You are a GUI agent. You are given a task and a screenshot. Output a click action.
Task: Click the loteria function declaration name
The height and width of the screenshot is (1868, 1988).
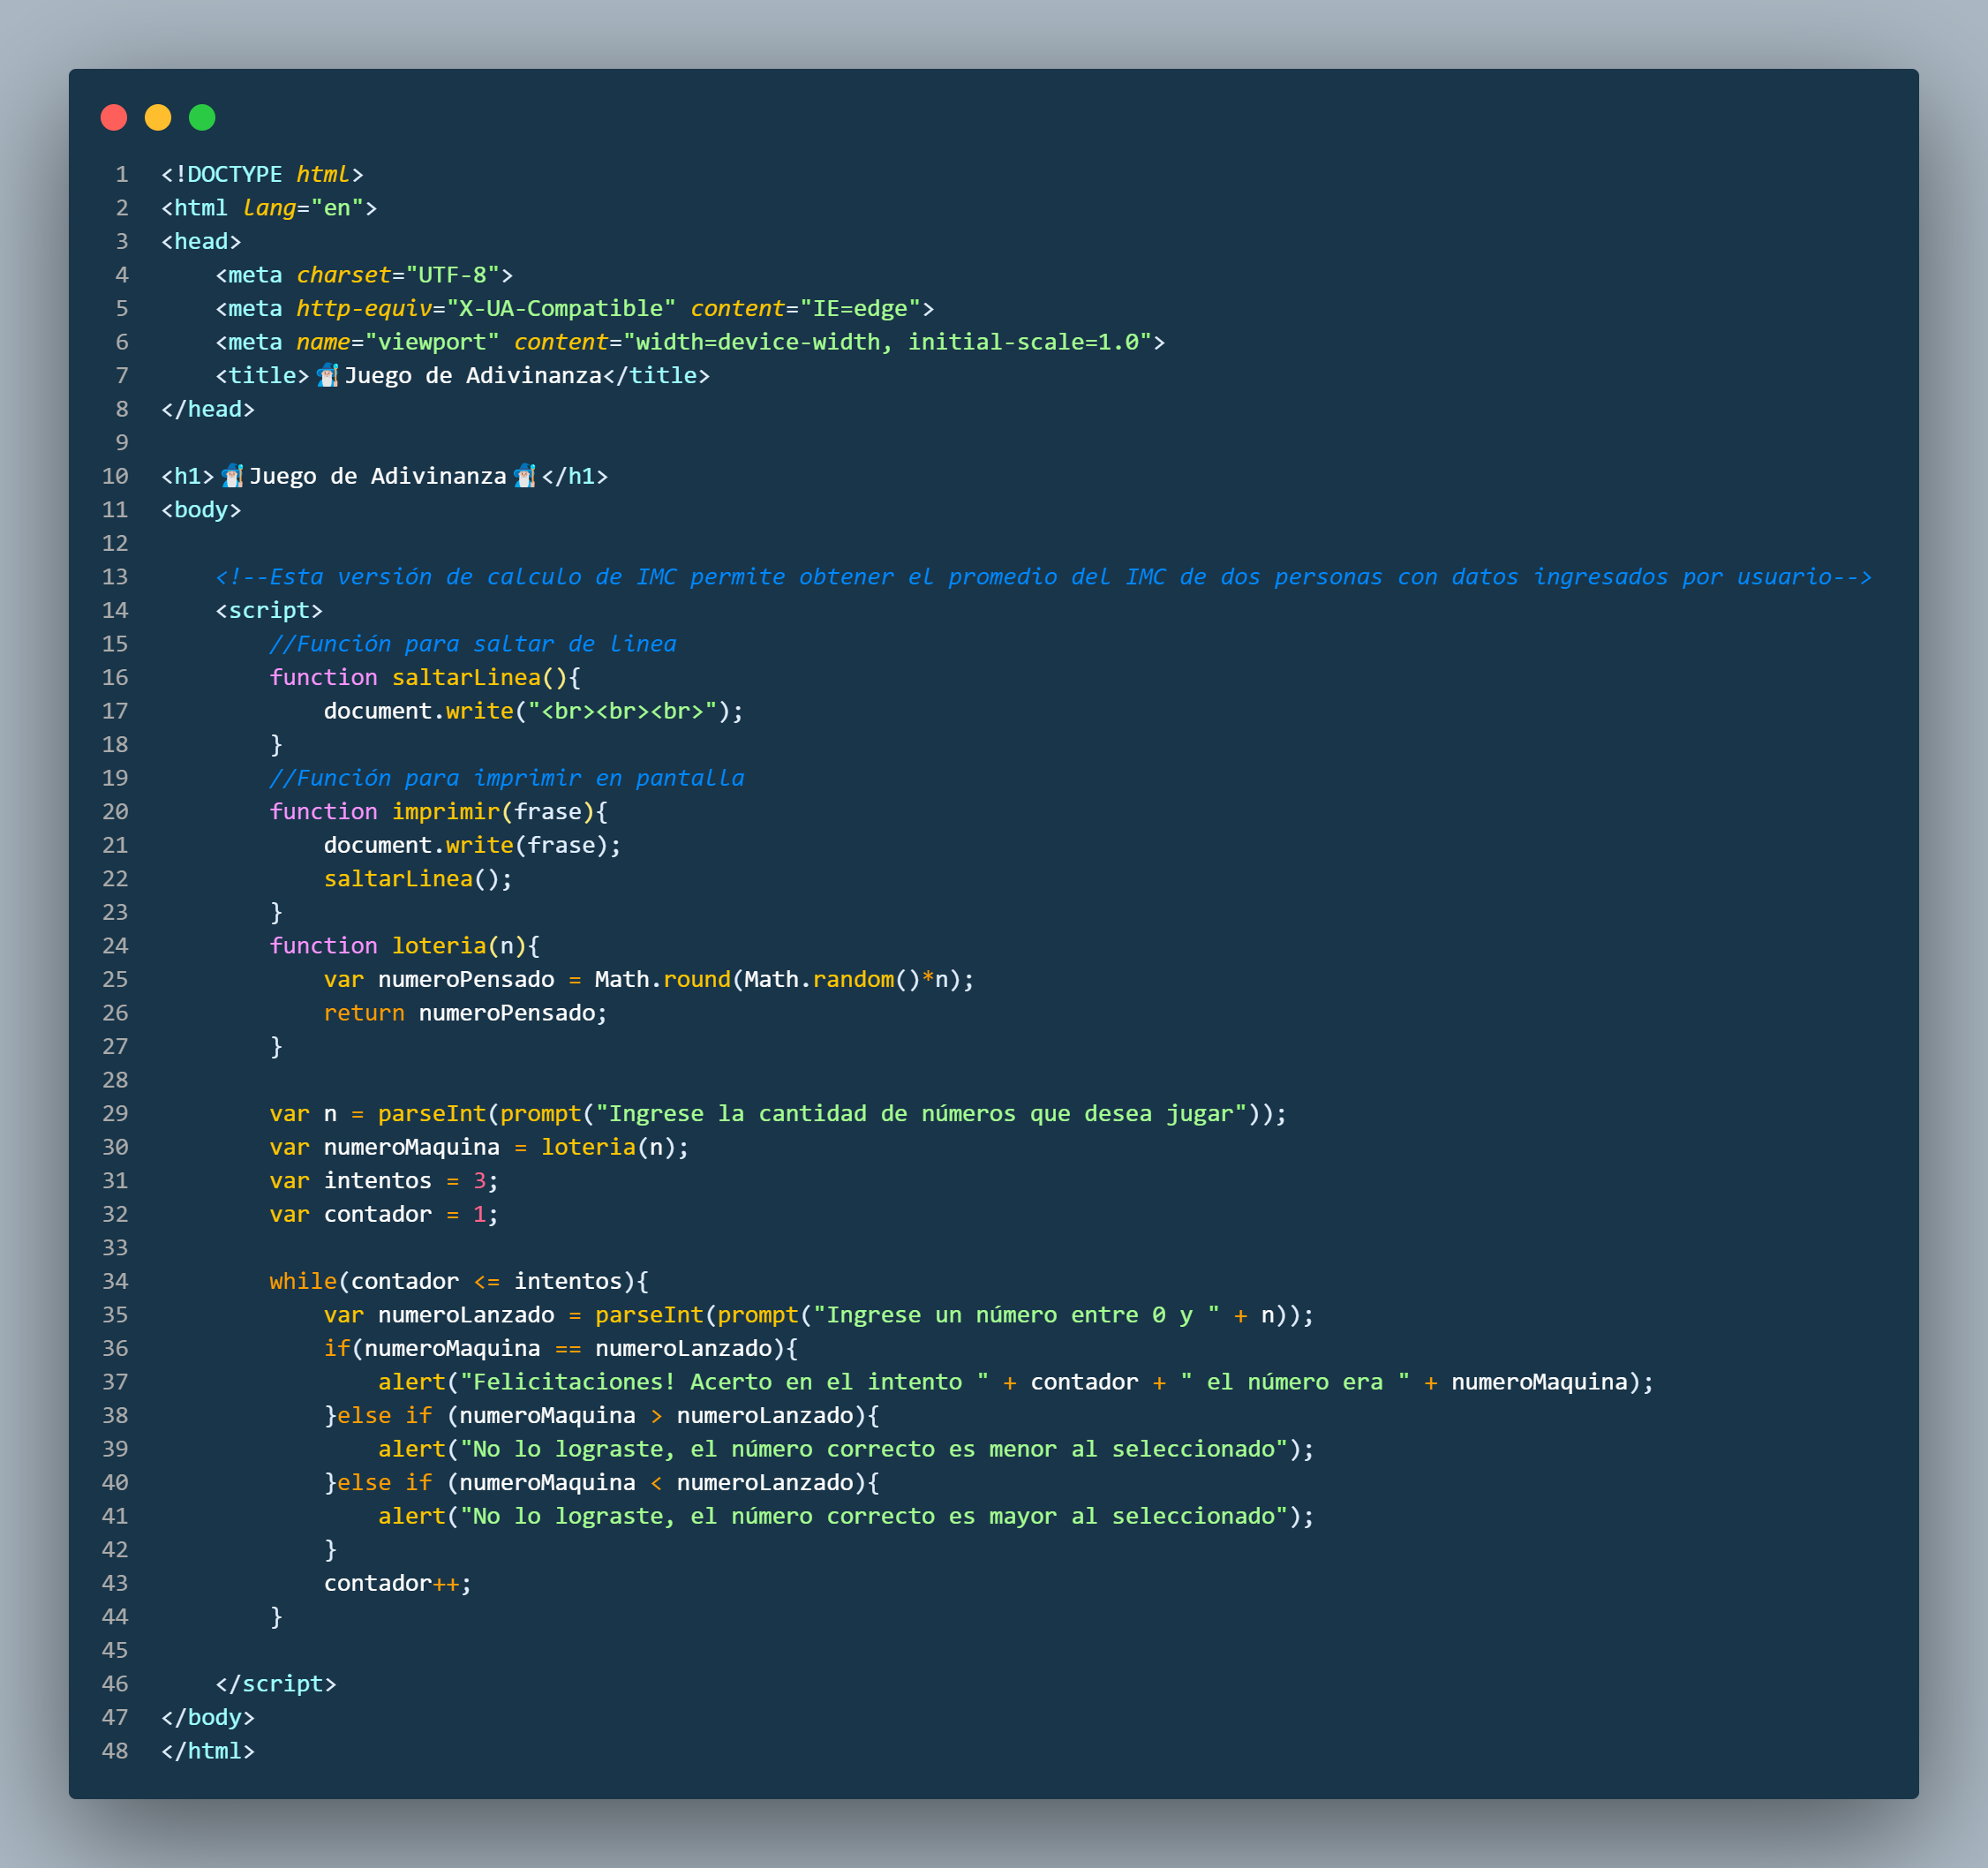(439, 946)
